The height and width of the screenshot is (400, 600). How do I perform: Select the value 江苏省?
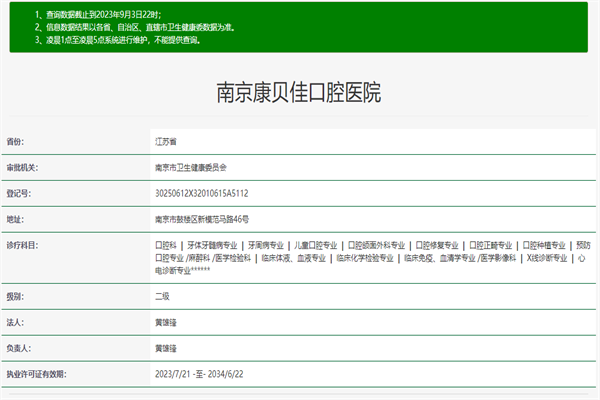166,142
